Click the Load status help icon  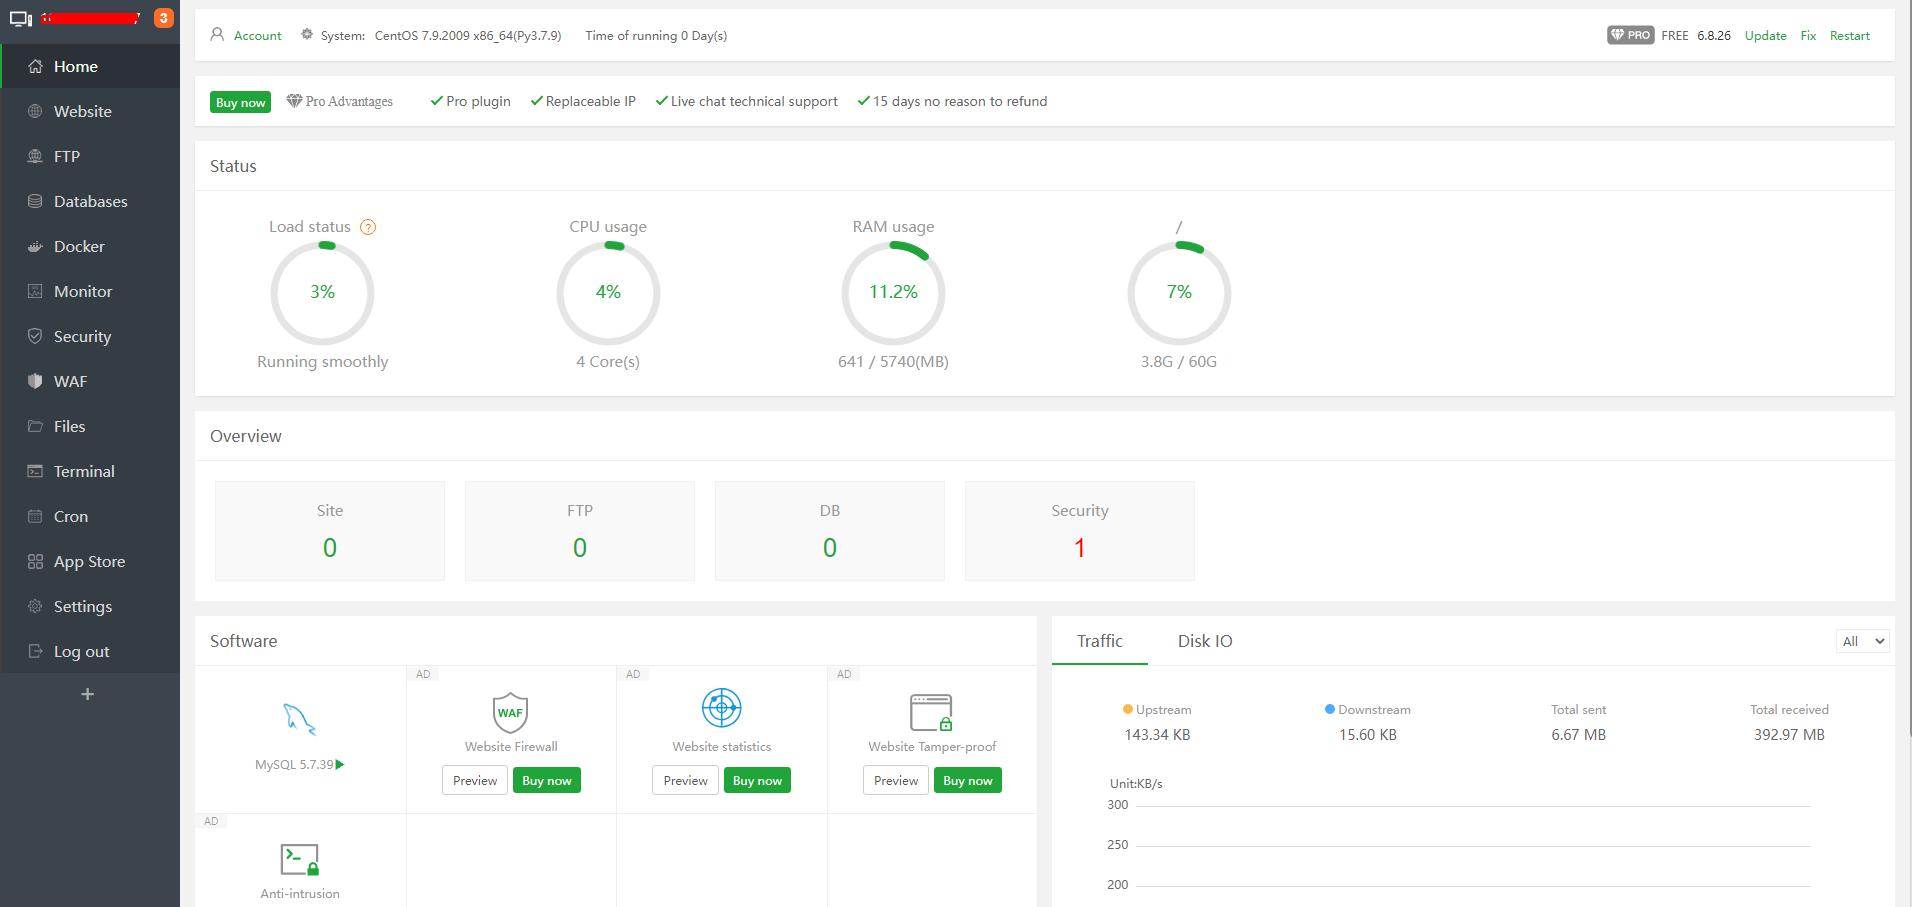point(367,227)
